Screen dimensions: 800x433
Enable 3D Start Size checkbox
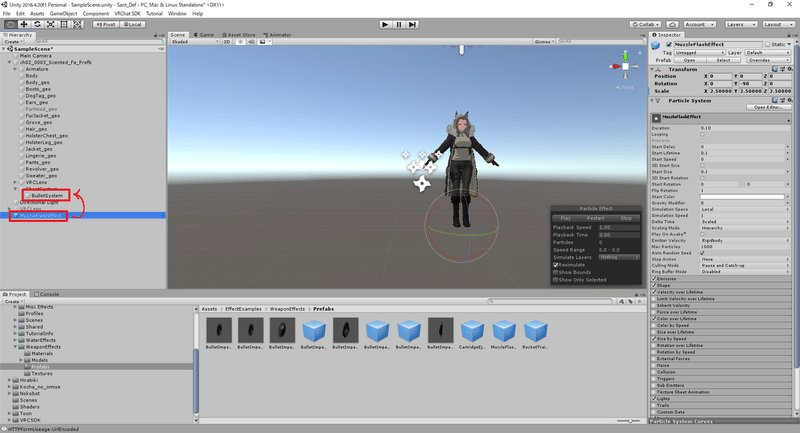(x=703, y=165)
